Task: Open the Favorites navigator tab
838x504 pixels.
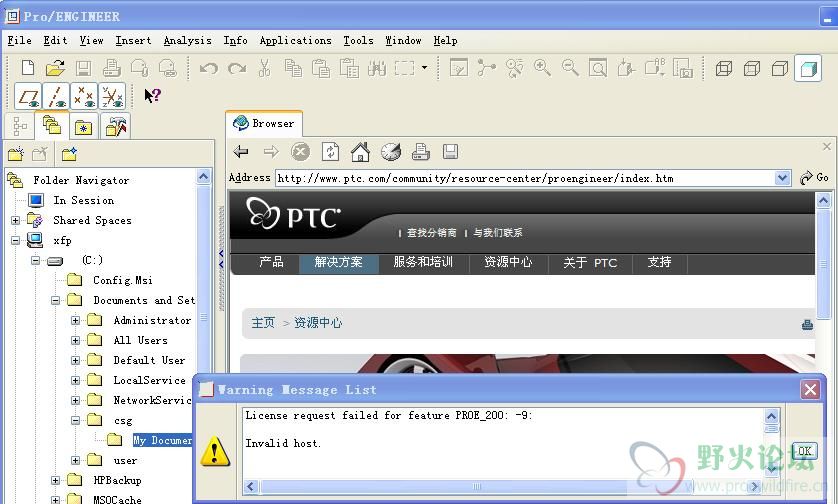Action: 84,127
